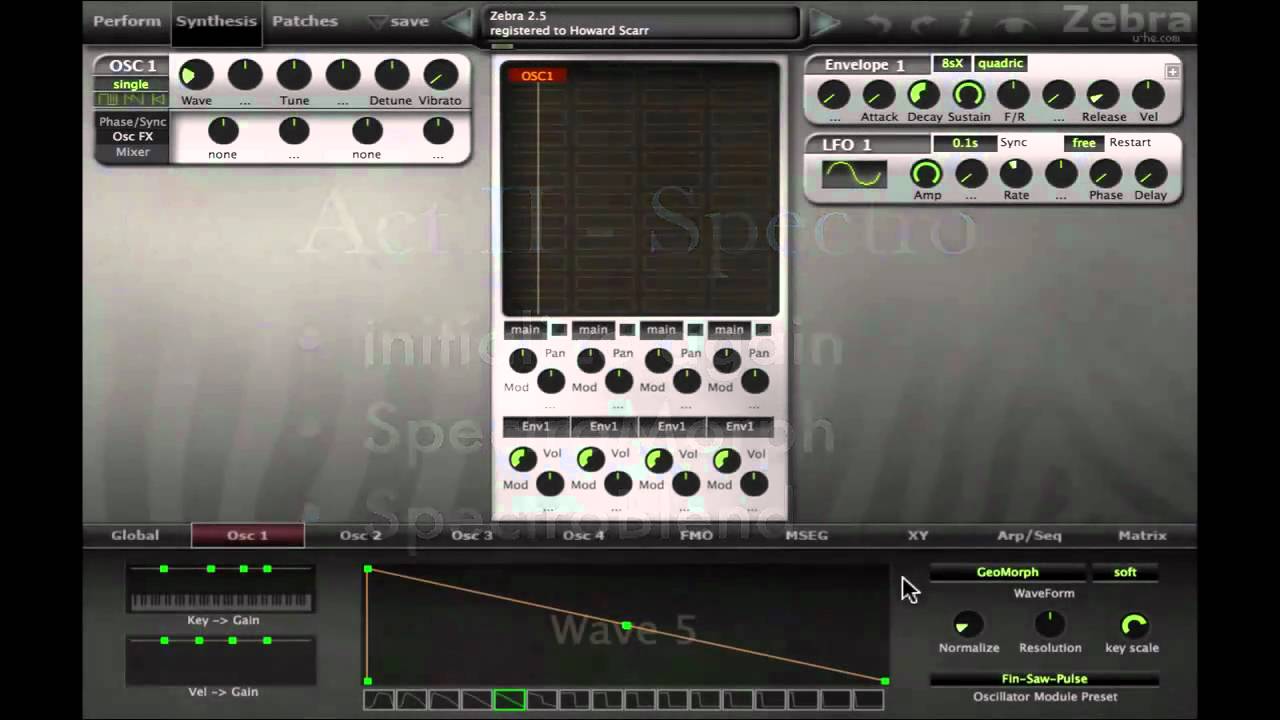The width and height of the screenshot is (1280, 720).
Task: Select the fourth waveform thumbnail slot
Action: click(x=477, y=700)
